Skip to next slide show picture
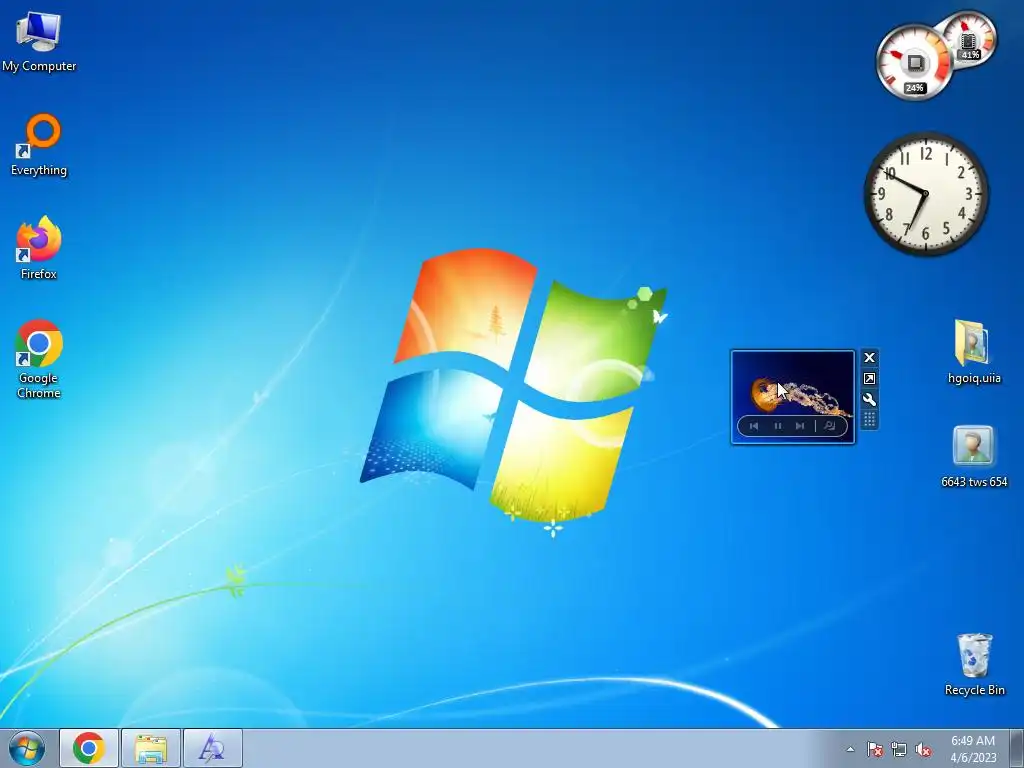 [x=800, y=426]
